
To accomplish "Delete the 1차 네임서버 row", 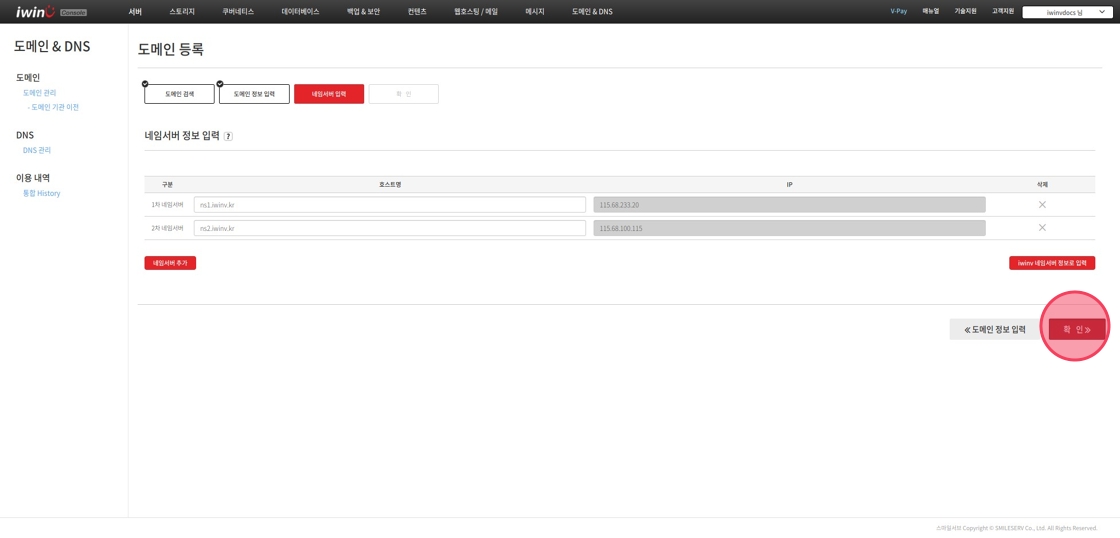I will pyautogui.click(x=1042, y=205).
